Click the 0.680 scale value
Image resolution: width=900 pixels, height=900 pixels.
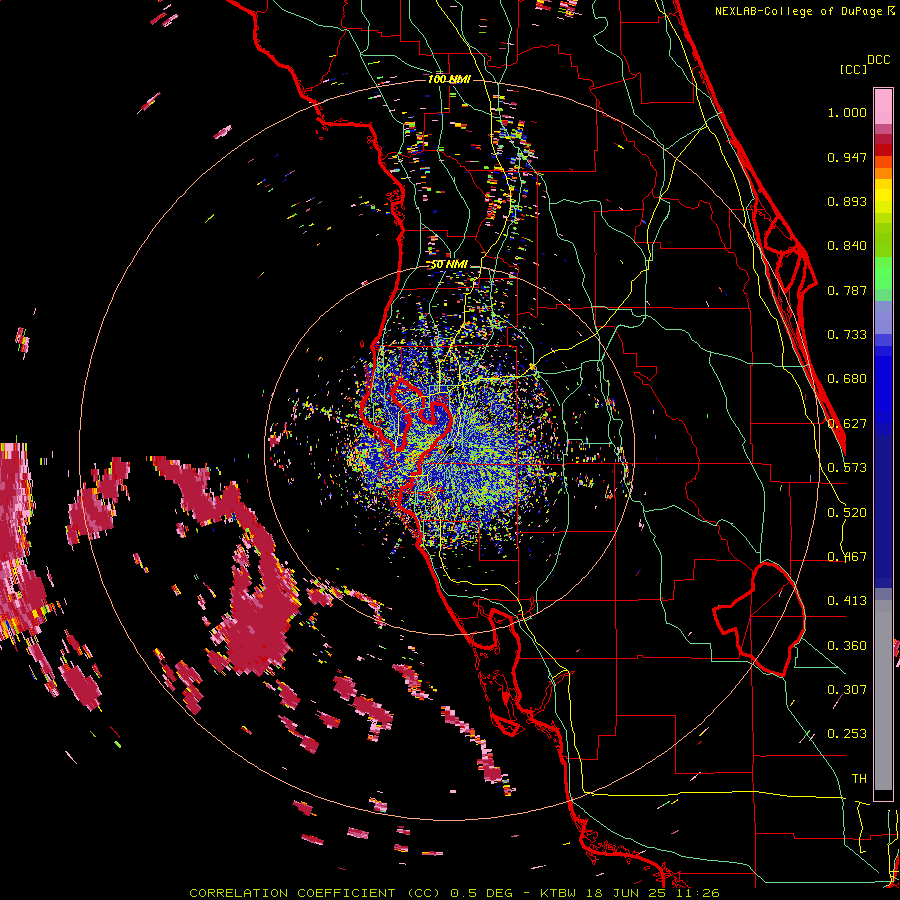(x=847, y=379)
